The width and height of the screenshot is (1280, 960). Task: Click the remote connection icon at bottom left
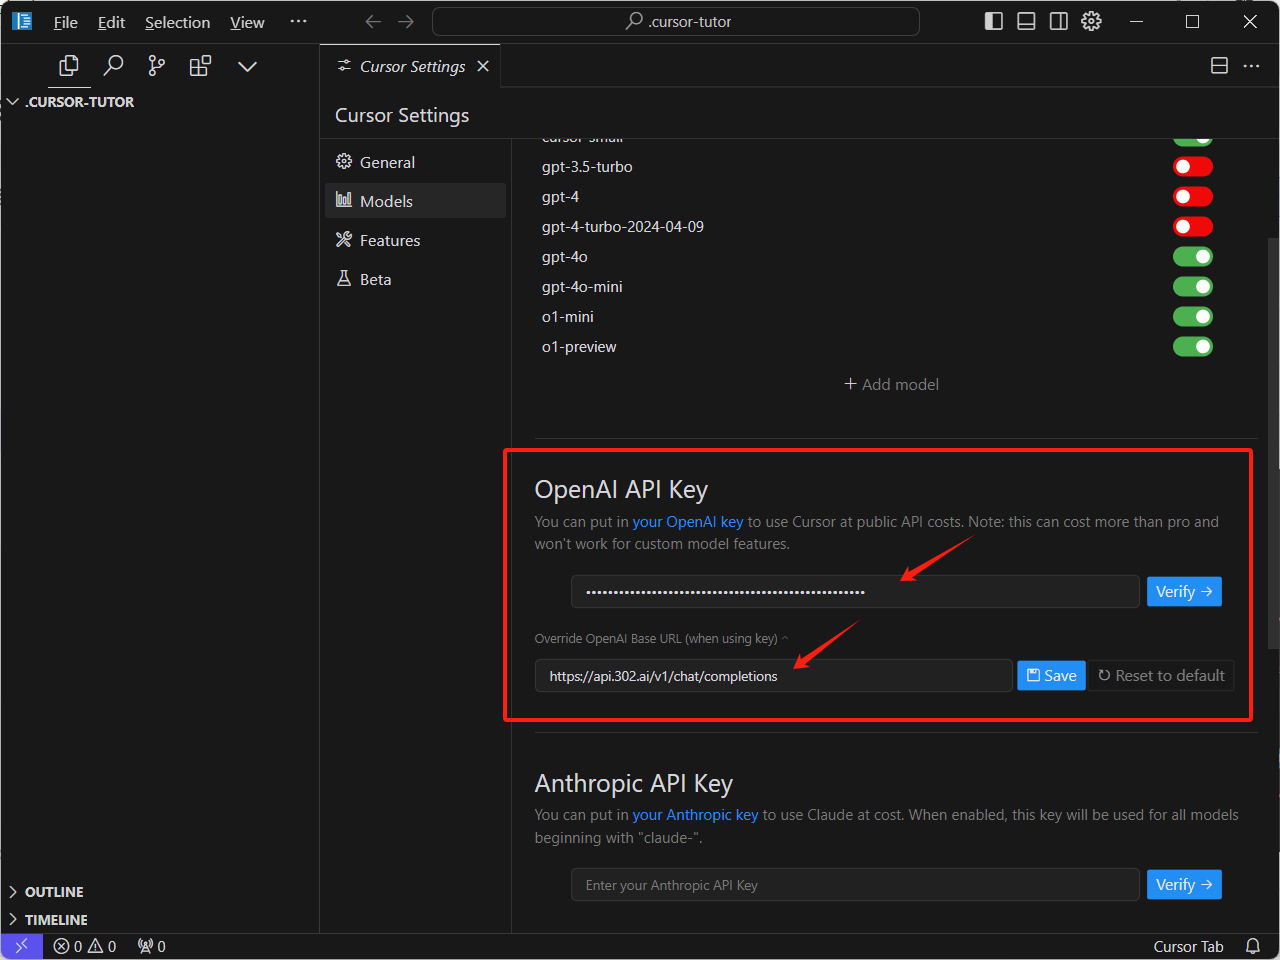pyautogui.click(x=21, y=946)
